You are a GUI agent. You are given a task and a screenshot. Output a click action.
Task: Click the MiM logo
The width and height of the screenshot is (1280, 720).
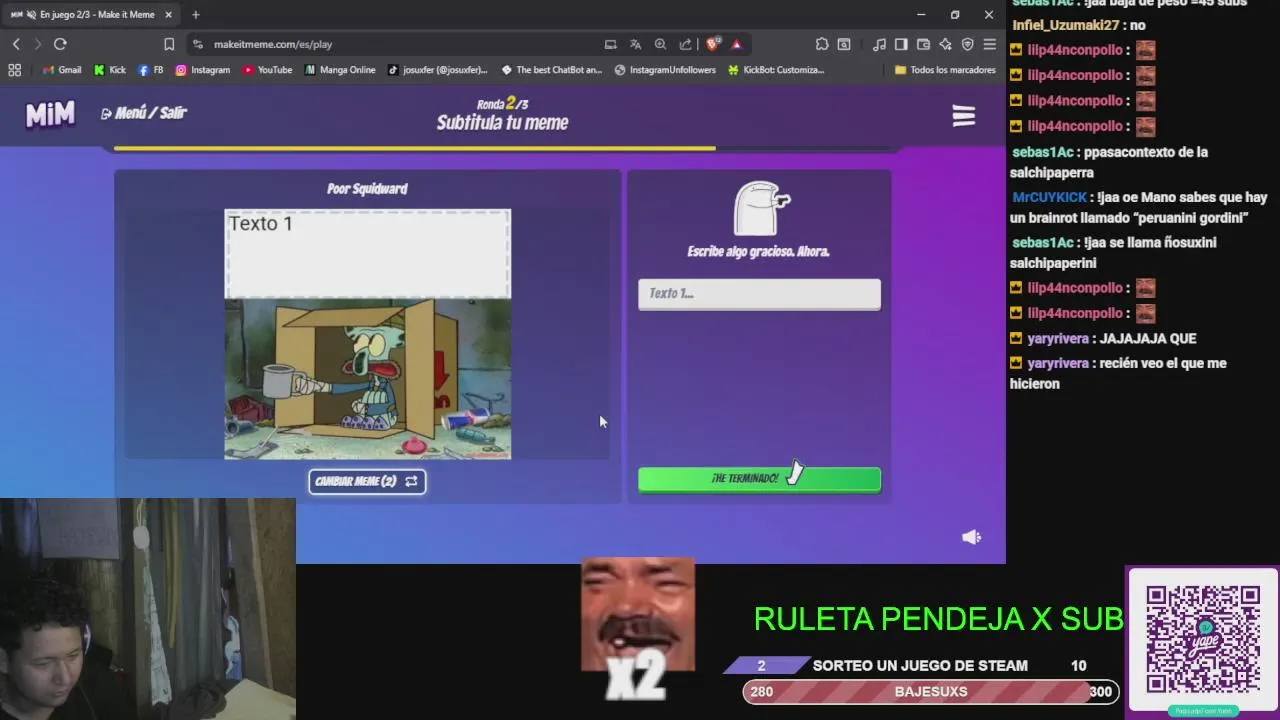50,114
